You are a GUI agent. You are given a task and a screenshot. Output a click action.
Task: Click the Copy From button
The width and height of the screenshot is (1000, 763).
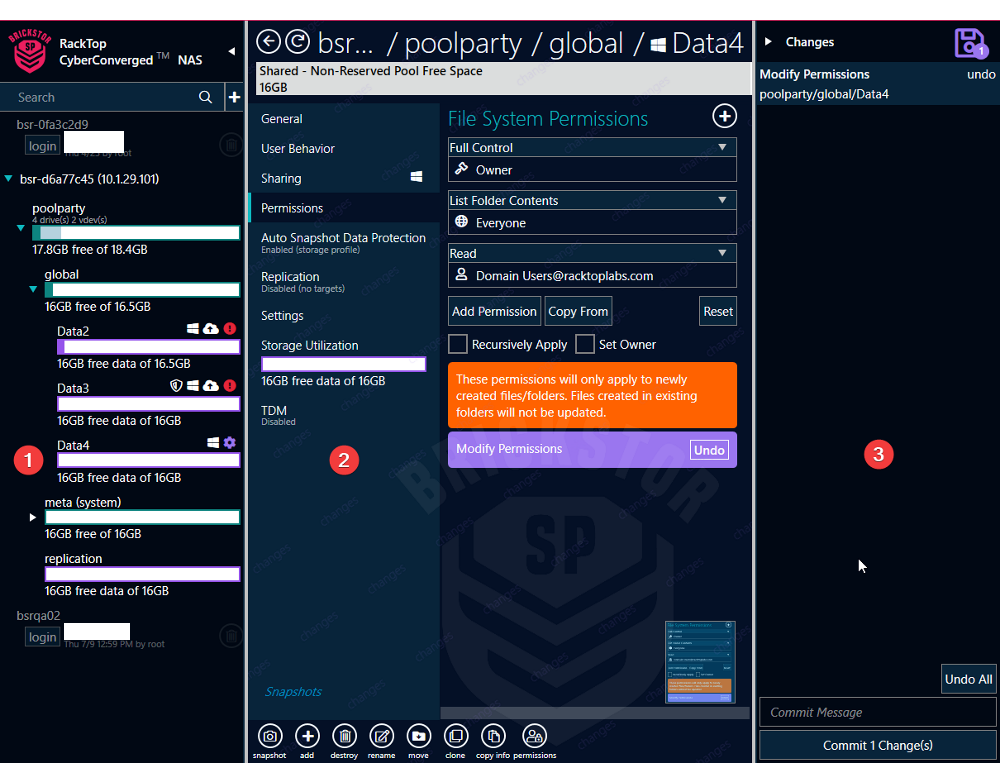point(578,311)
